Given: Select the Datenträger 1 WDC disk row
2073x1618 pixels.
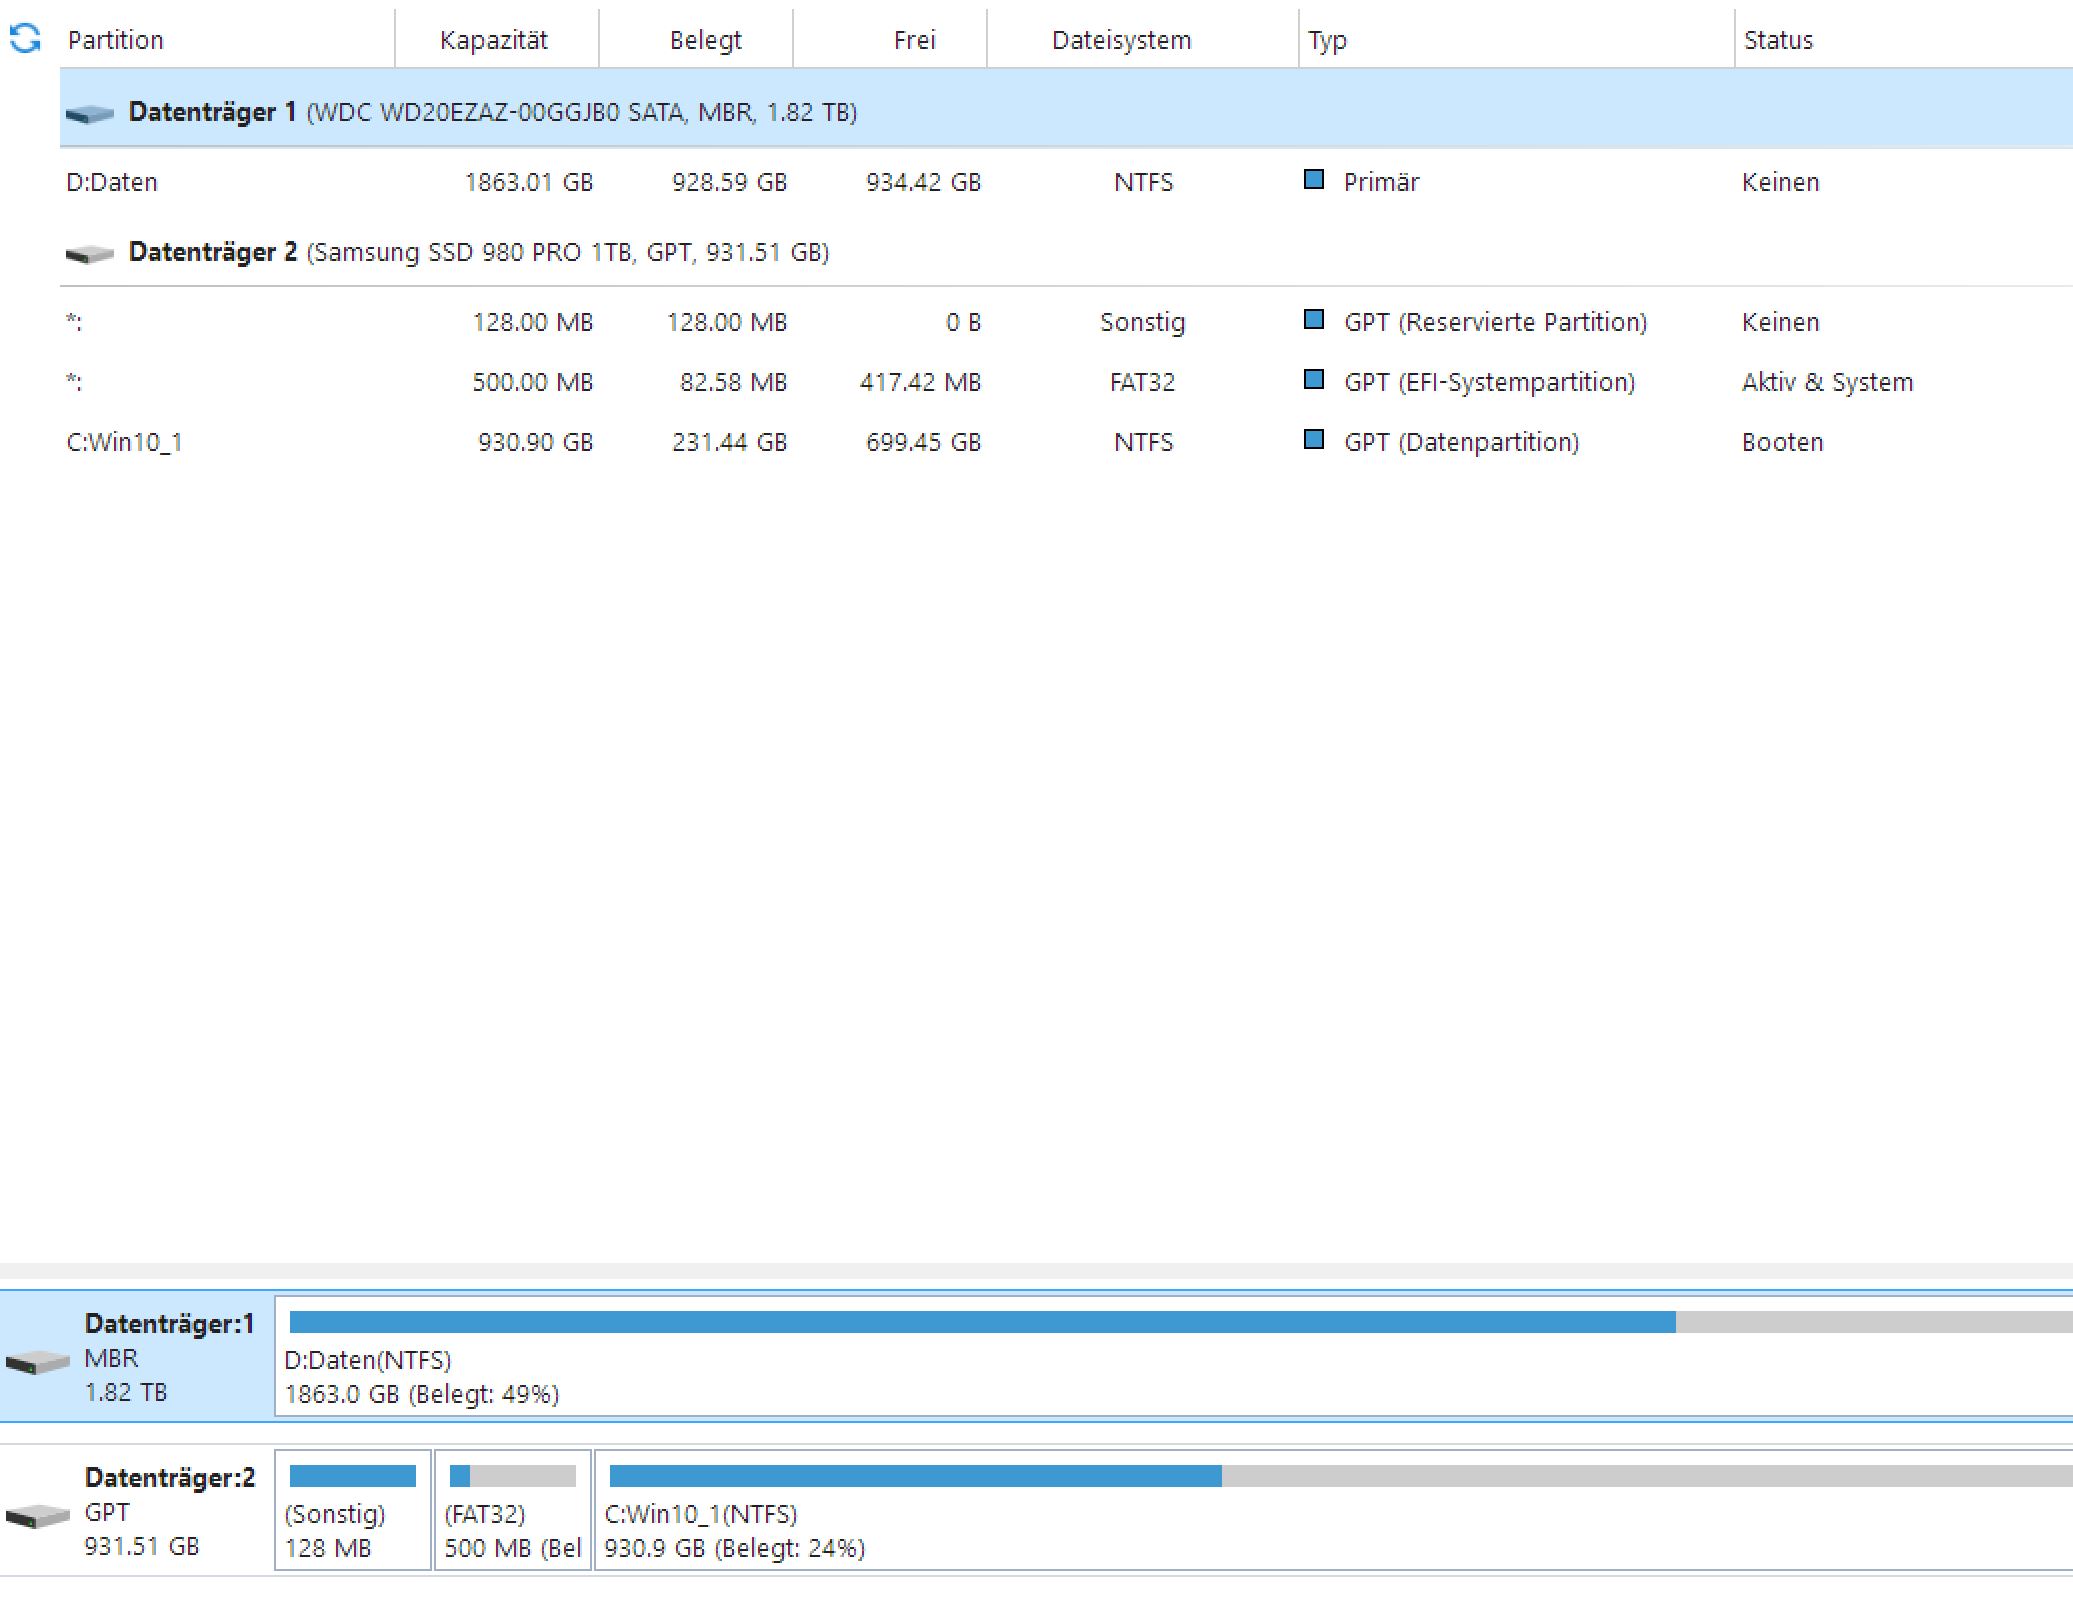Looking at the screenshot, I should coord(1066,110).
